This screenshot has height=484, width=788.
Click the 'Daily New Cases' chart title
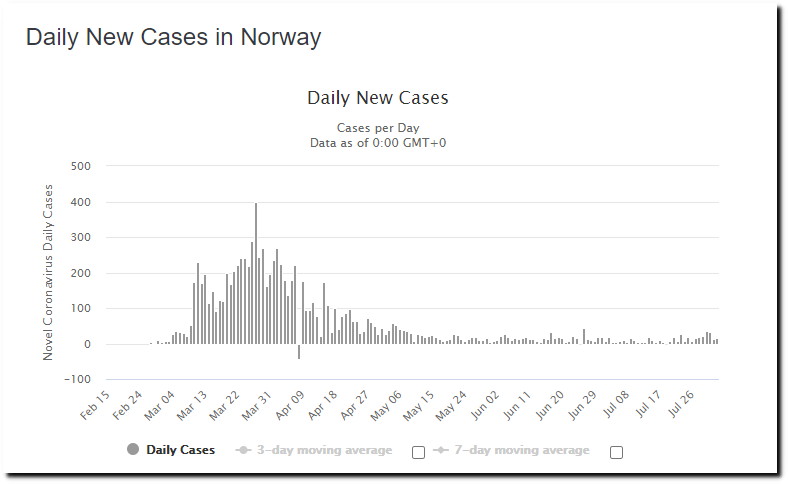coord(377,98)
